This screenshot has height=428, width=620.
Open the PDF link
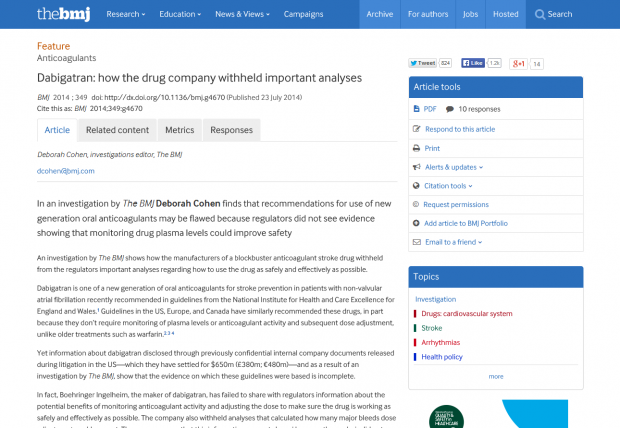(430, 109)
